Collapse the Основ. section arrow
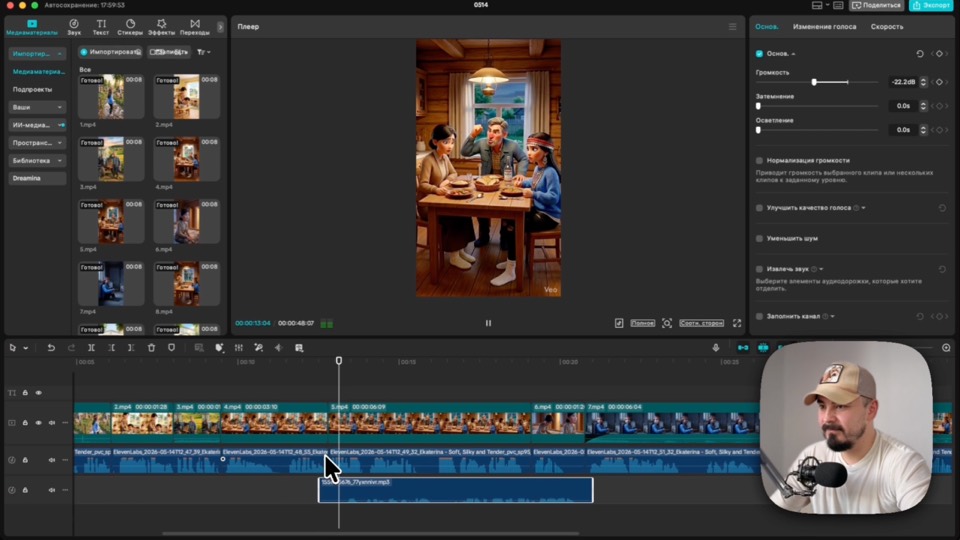This screenshot has width=960, height=540. 793,54
